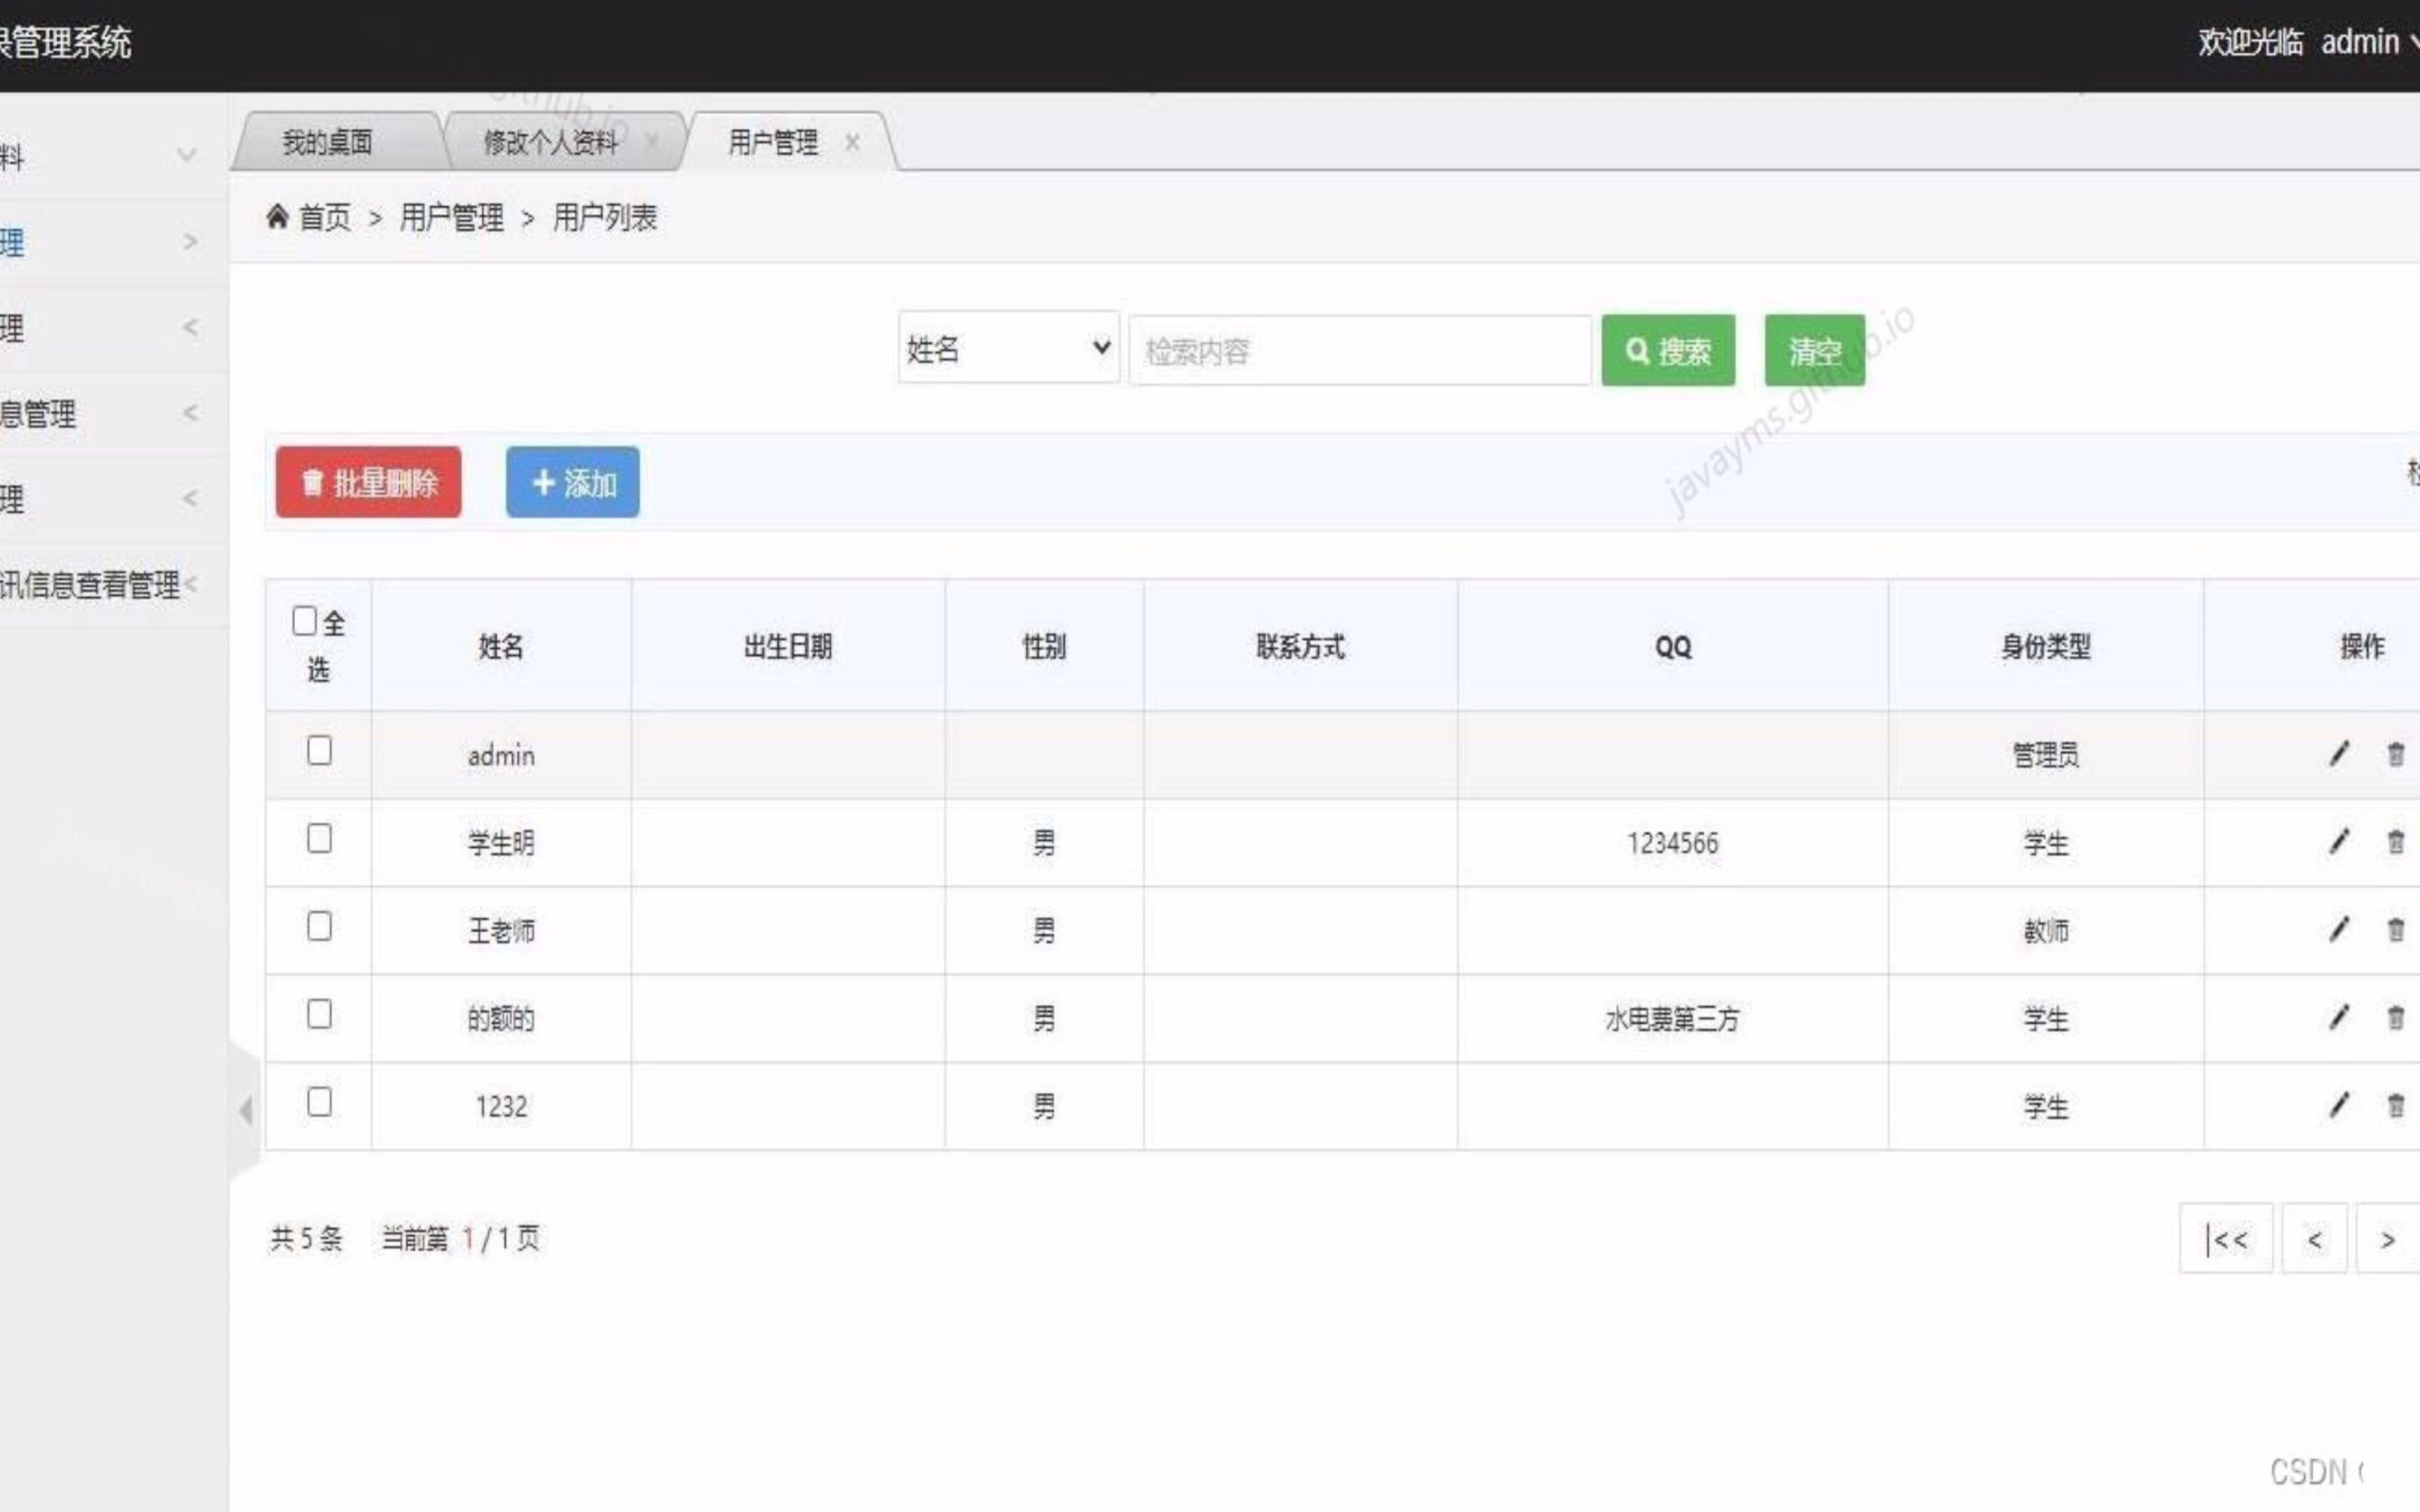2420x1512 pixels.
Task: Click inside the 检索内容 search input
Action: coord(1358,350)
